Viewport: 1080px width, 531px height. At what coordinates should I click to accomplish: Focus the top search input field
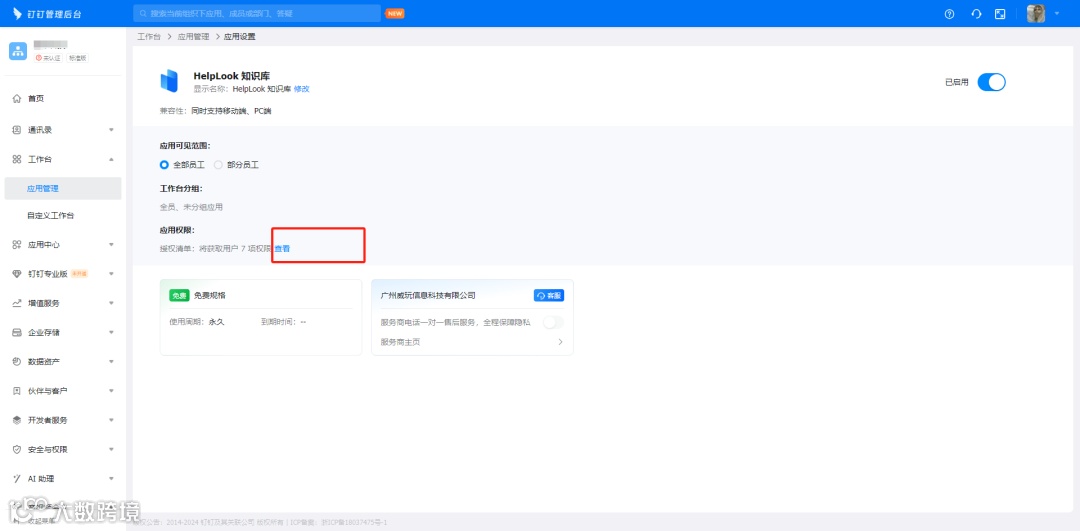(x=257, y=13)
